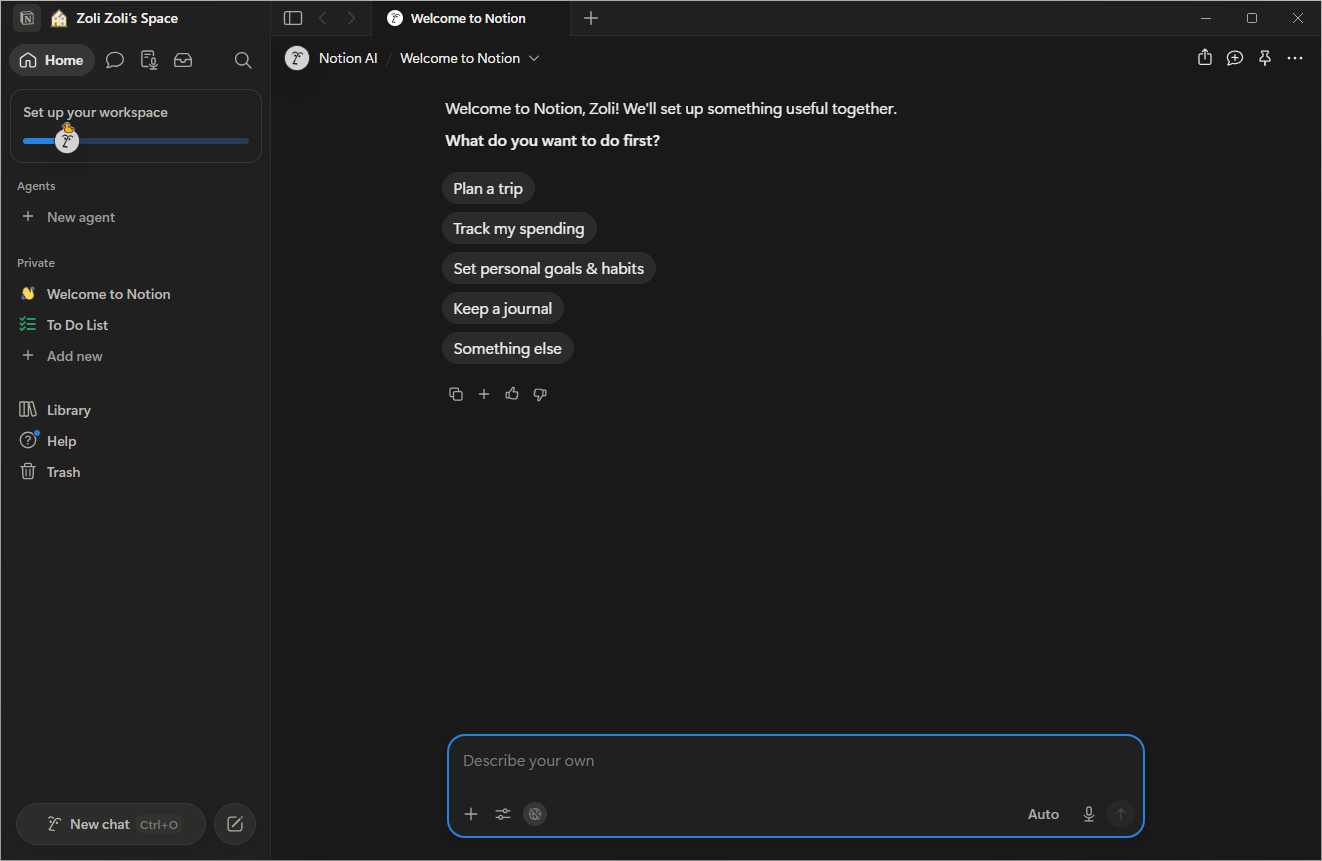Open the chat bubble icon in sidebar

point(115,60)
